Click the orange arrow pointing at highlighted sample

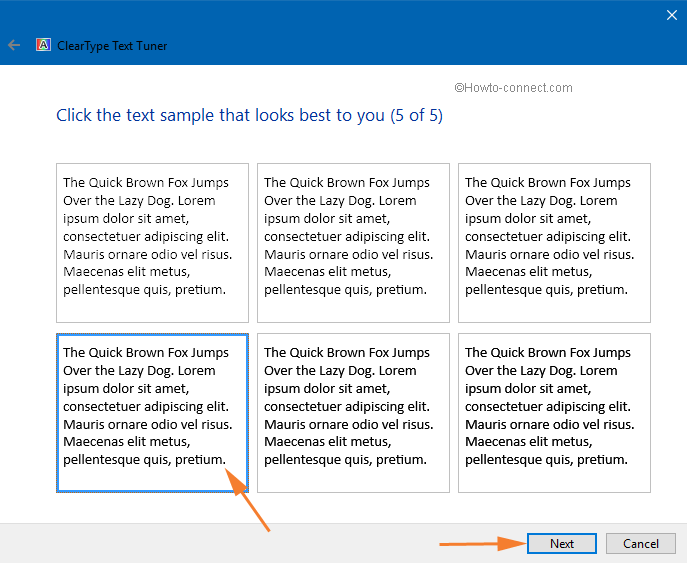248,500
